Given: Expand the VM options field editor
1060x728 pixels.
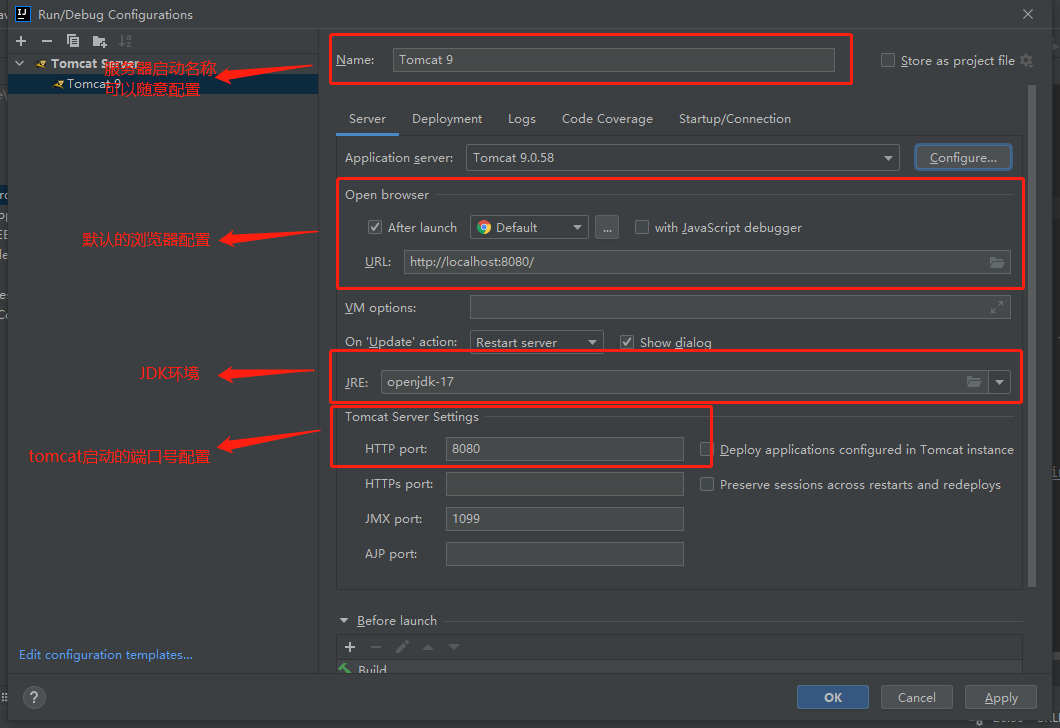Looking at the screenshot, I should (996, 308).
